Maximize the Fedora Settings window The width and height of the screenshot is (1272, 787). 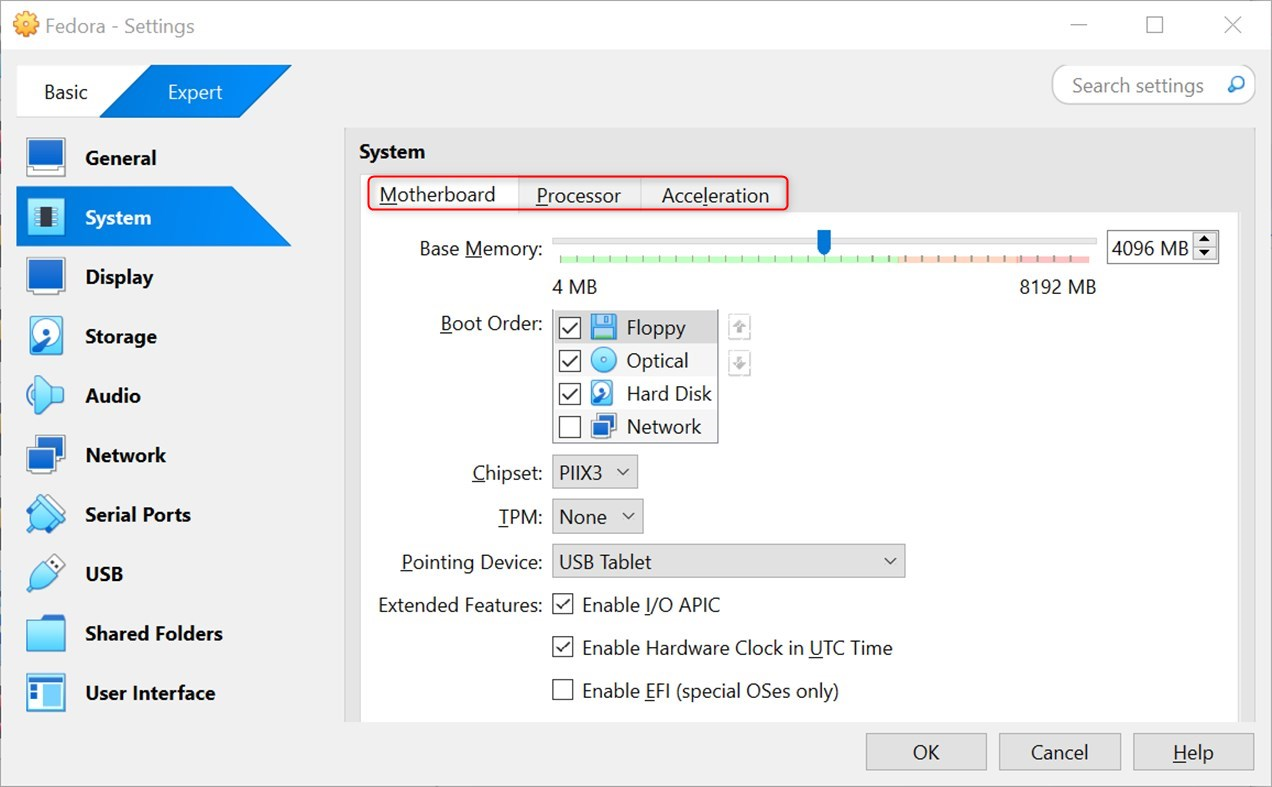pyautogui.click(x=1155, y=25)
